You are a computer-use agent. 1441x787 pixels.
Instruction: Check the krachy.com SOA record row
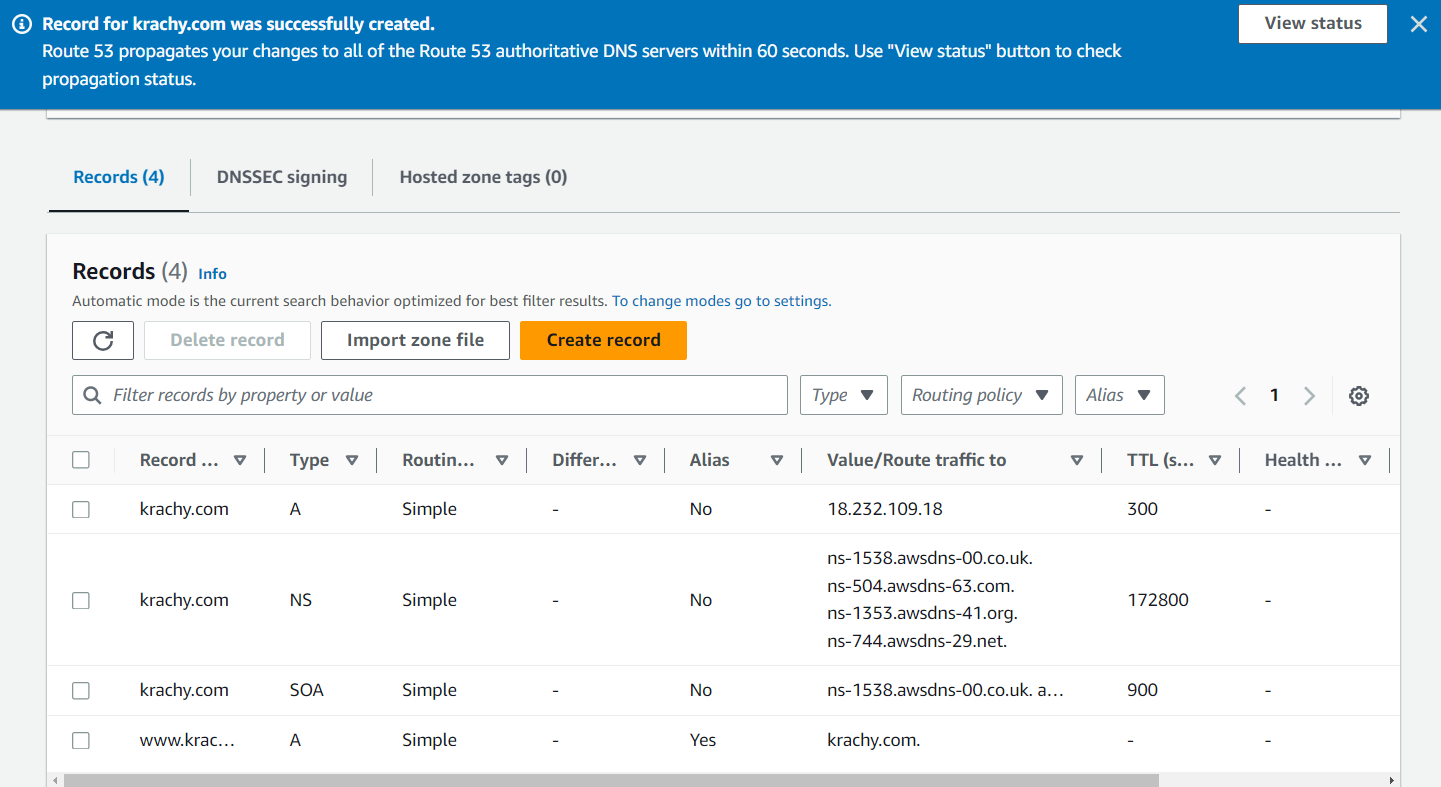click(x=81, y=691)
